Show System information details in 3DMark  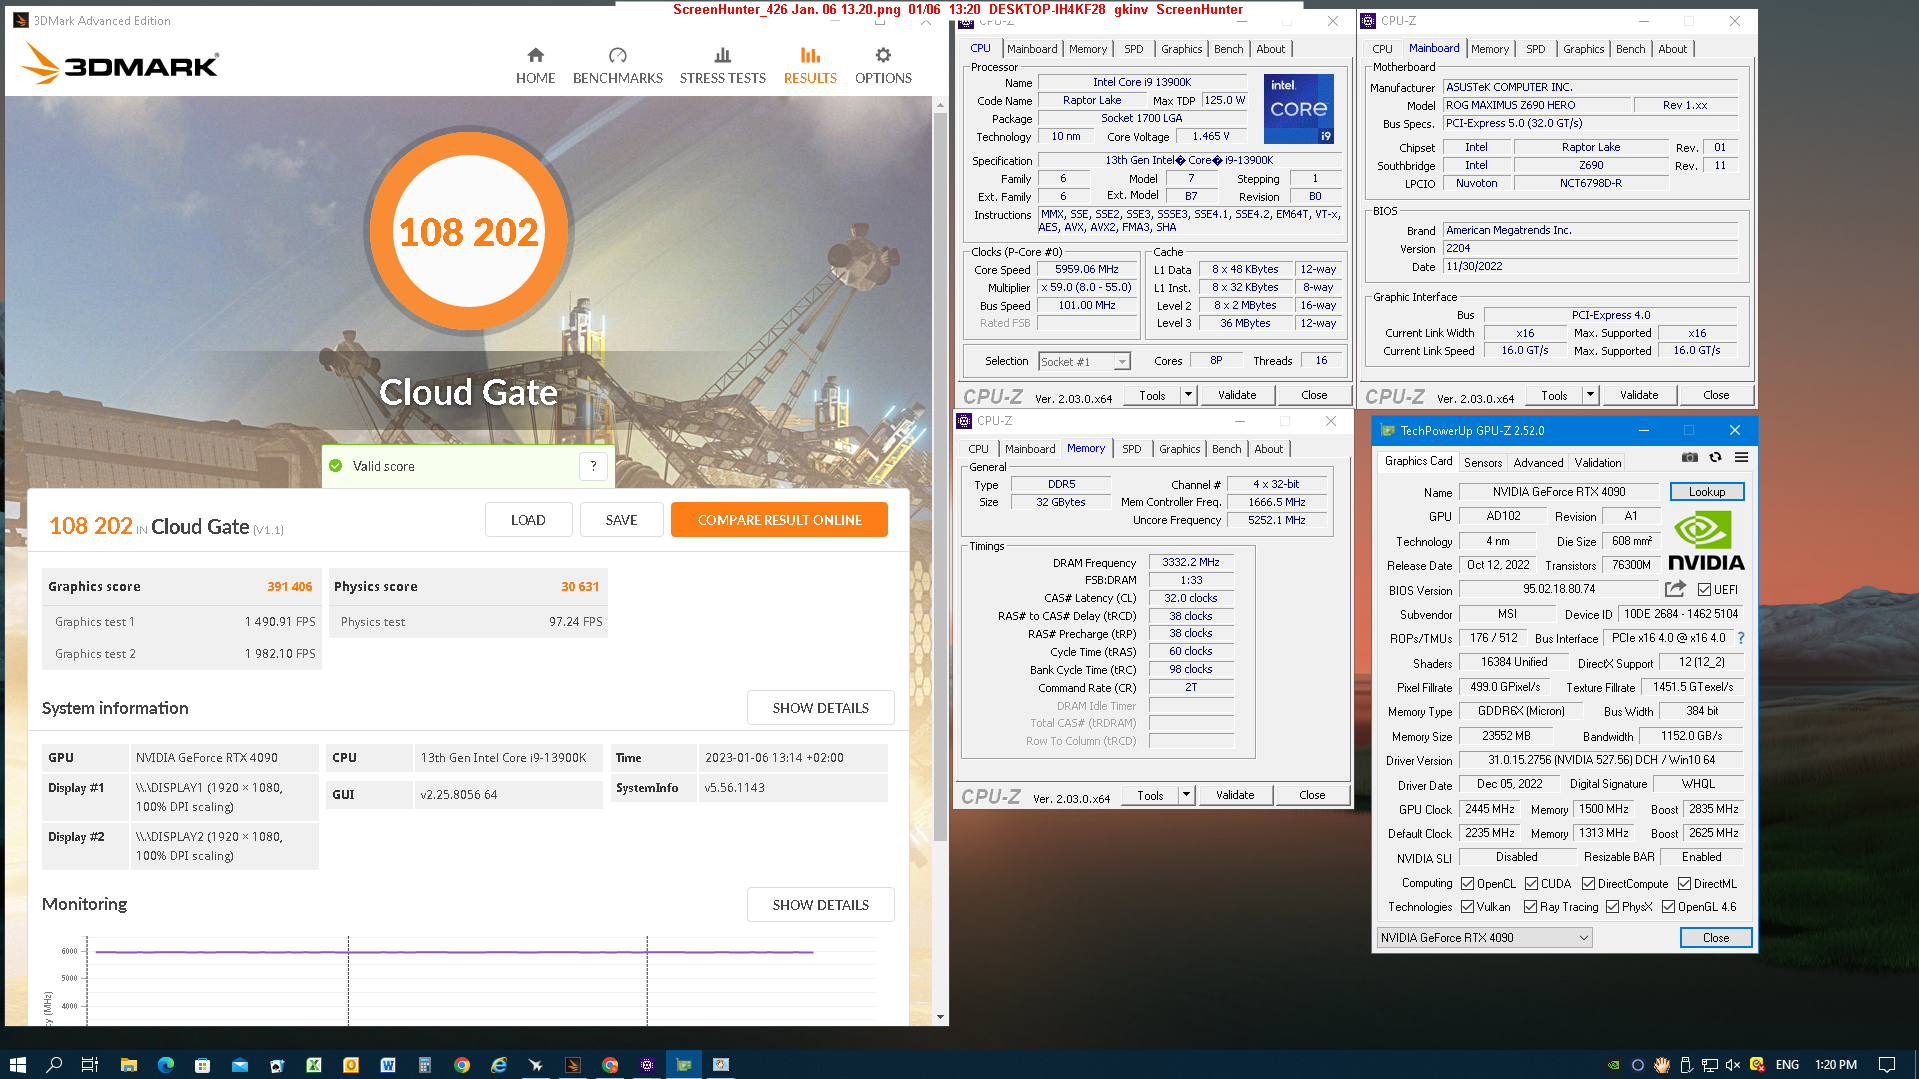[820, 708]
